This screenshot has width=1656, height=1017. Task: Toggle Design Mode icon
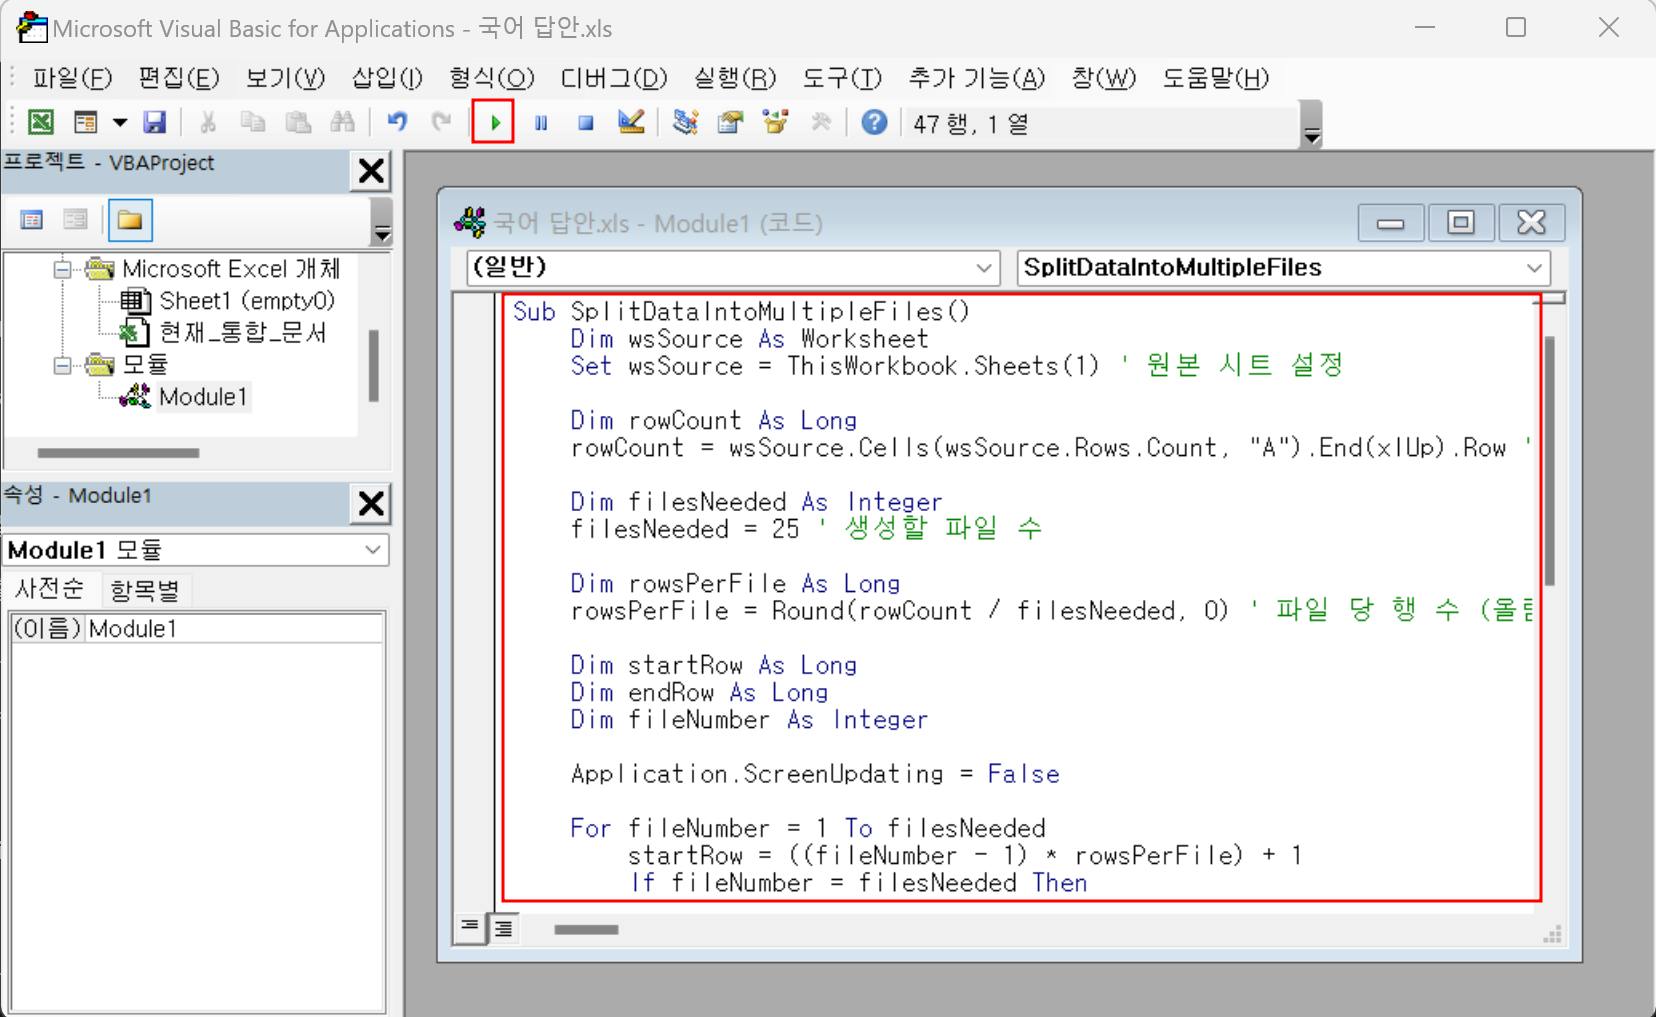(631, 123)
